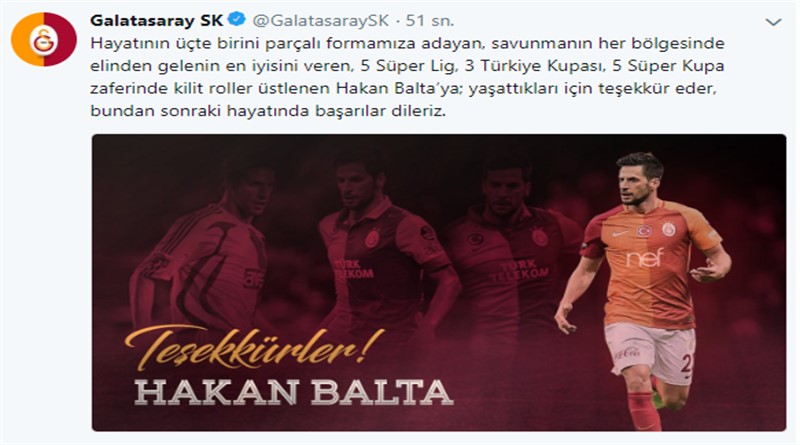This screenshot has width=800, height=445.
Task: Open the 51 sn. timestamp permalink
Action: (x=429, y=20)
